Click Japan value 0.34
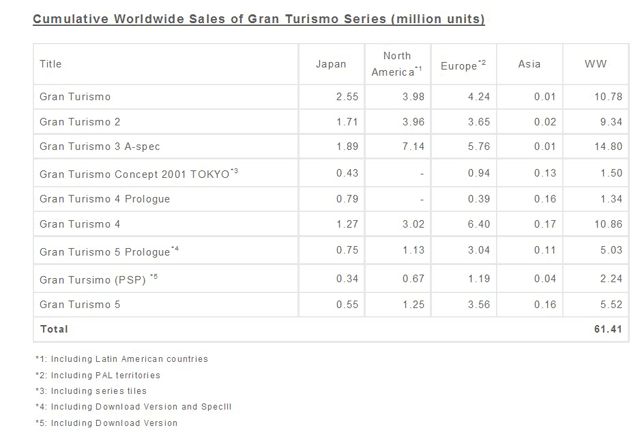640x443 pixels. pos(347,278)
